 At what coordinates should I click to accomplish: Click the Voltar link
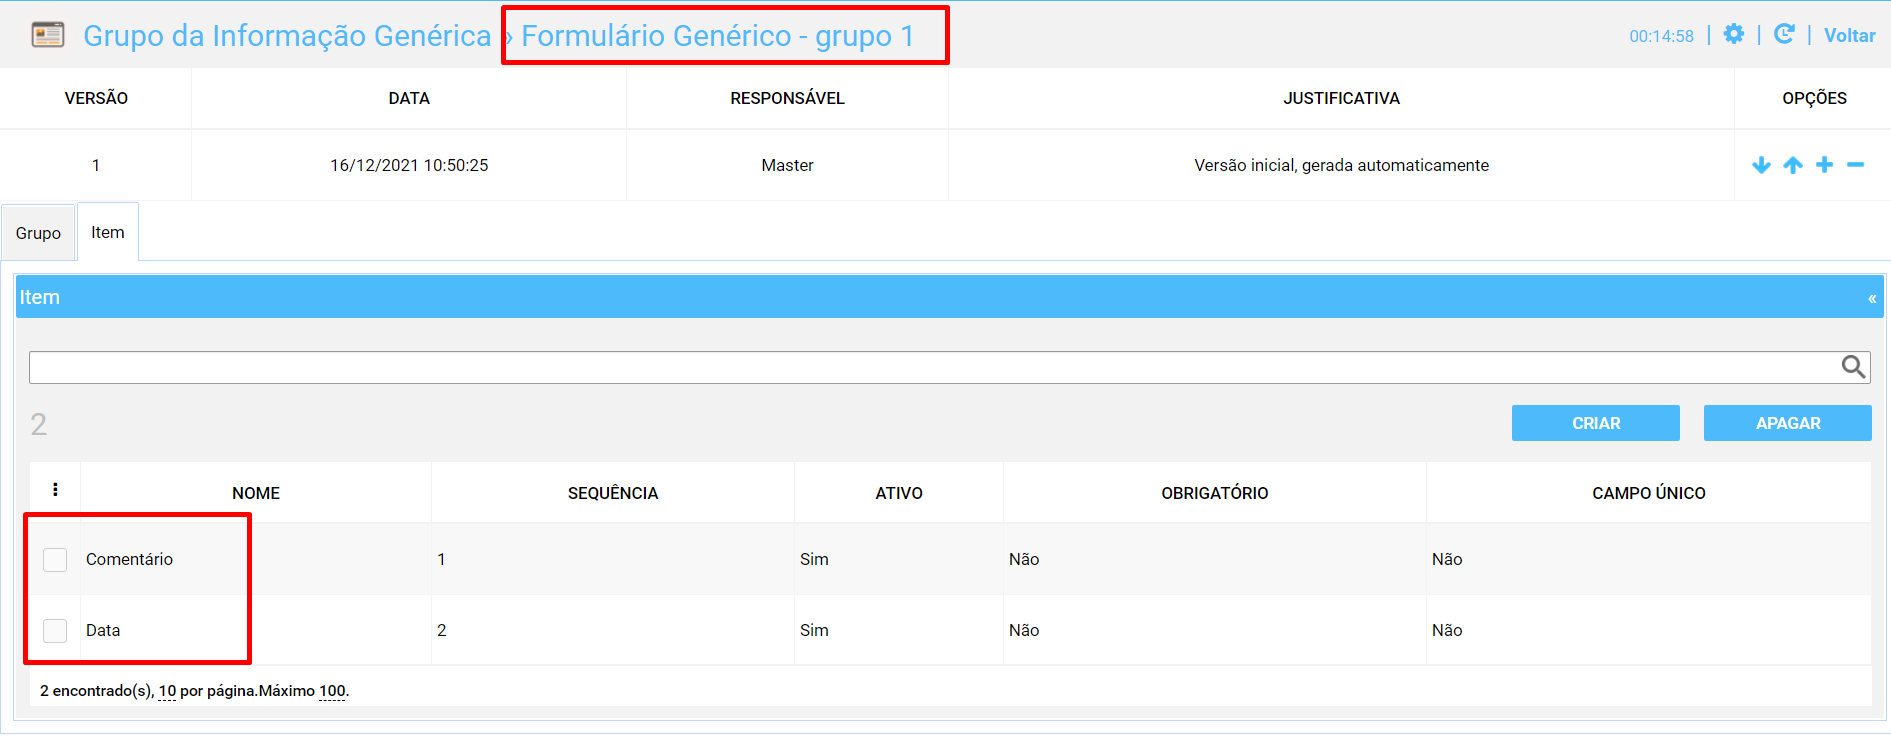1850,35
